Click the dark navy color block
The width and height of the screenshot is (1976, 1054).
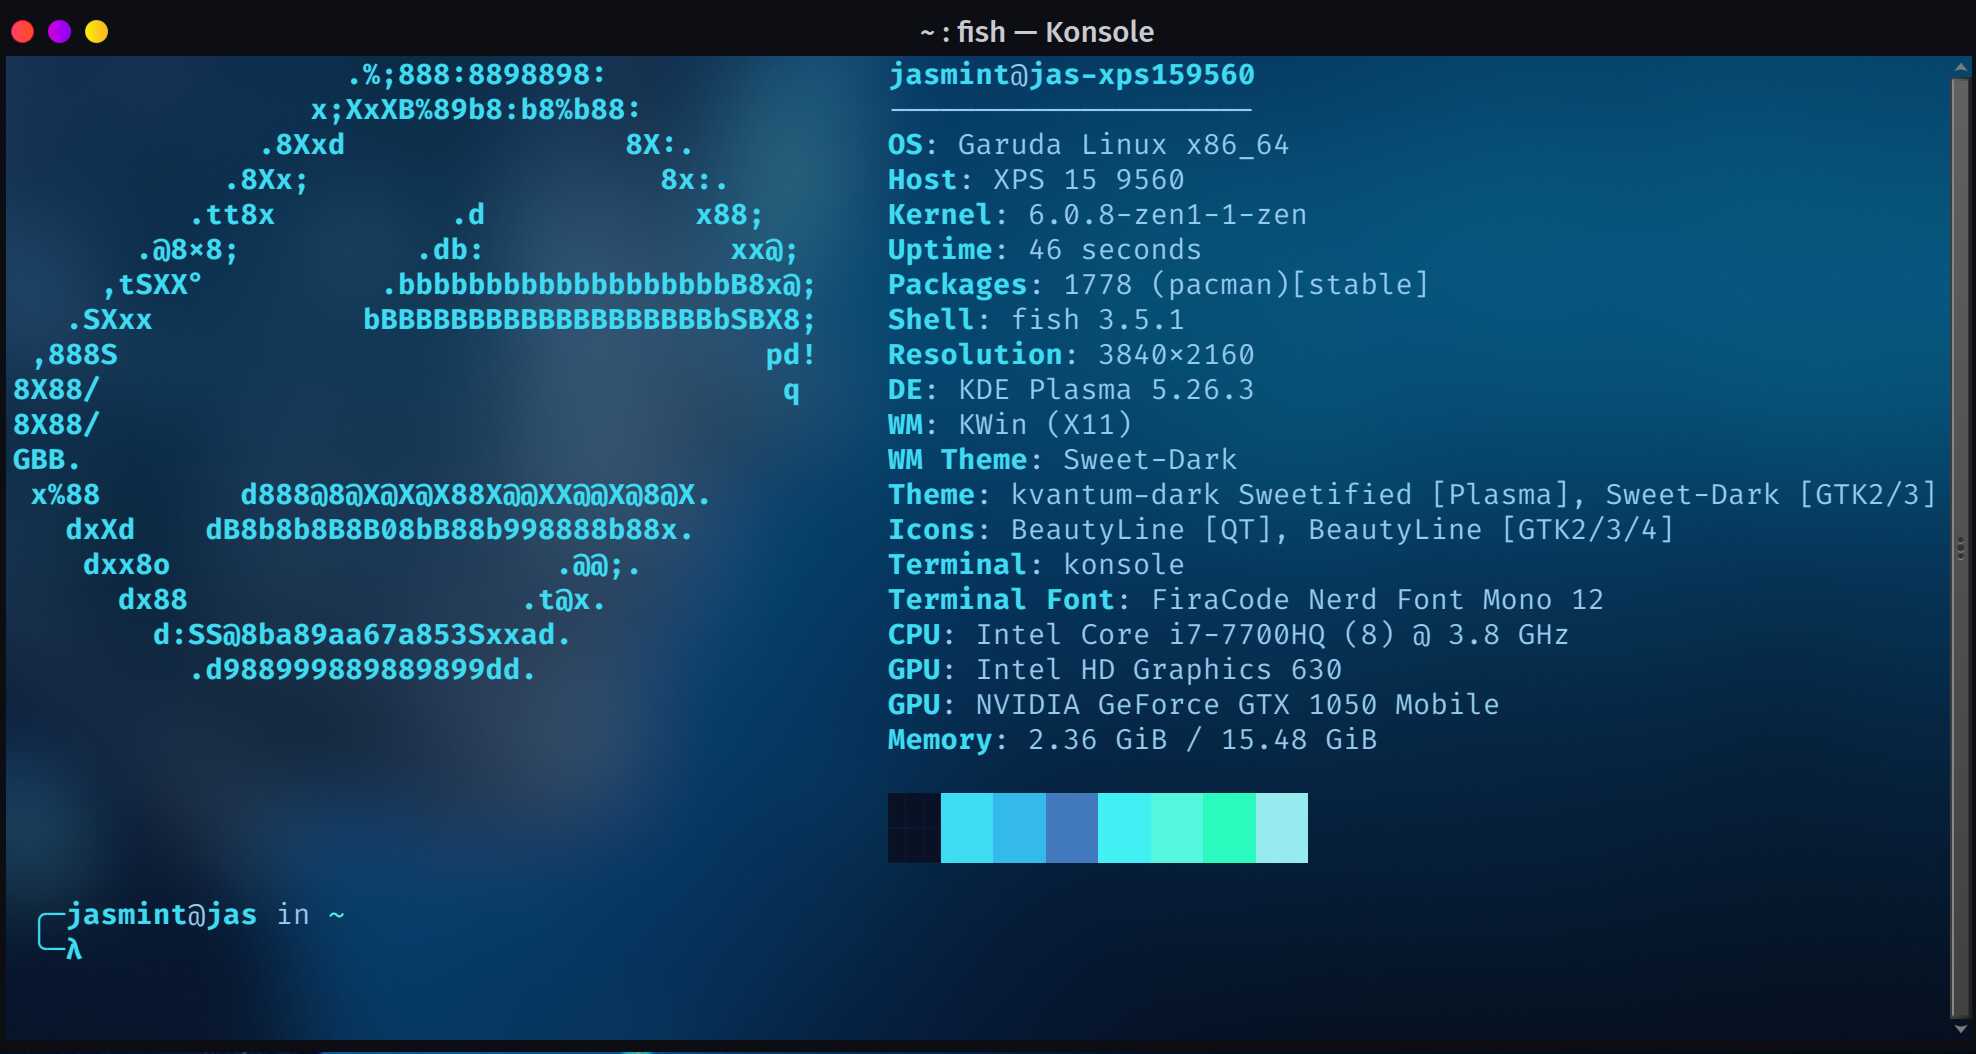914,828
